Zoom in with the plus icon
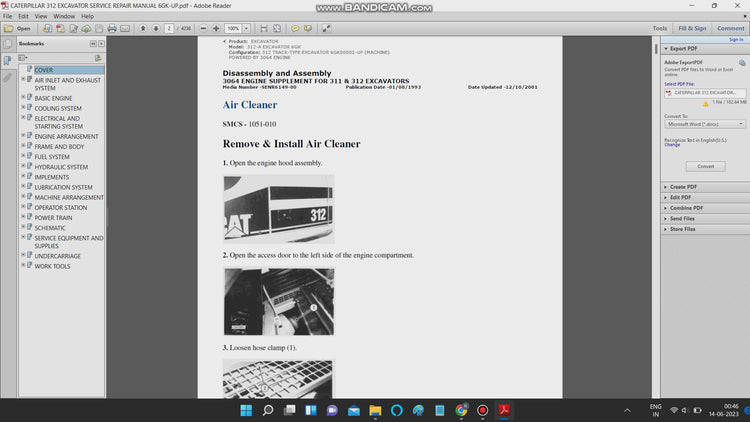 216,29
